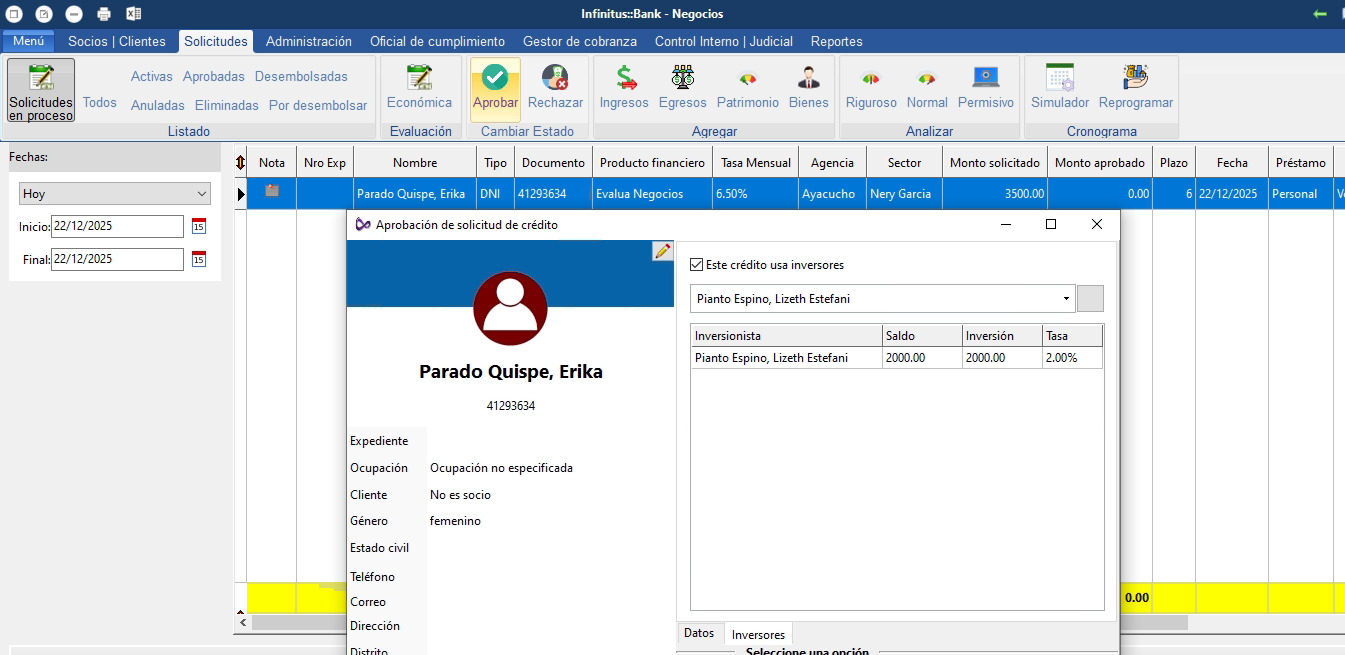This screenshot has height=655, width=1345.
Task: Open calendar picker for Inicio date
Action: (x=198, y=226)
